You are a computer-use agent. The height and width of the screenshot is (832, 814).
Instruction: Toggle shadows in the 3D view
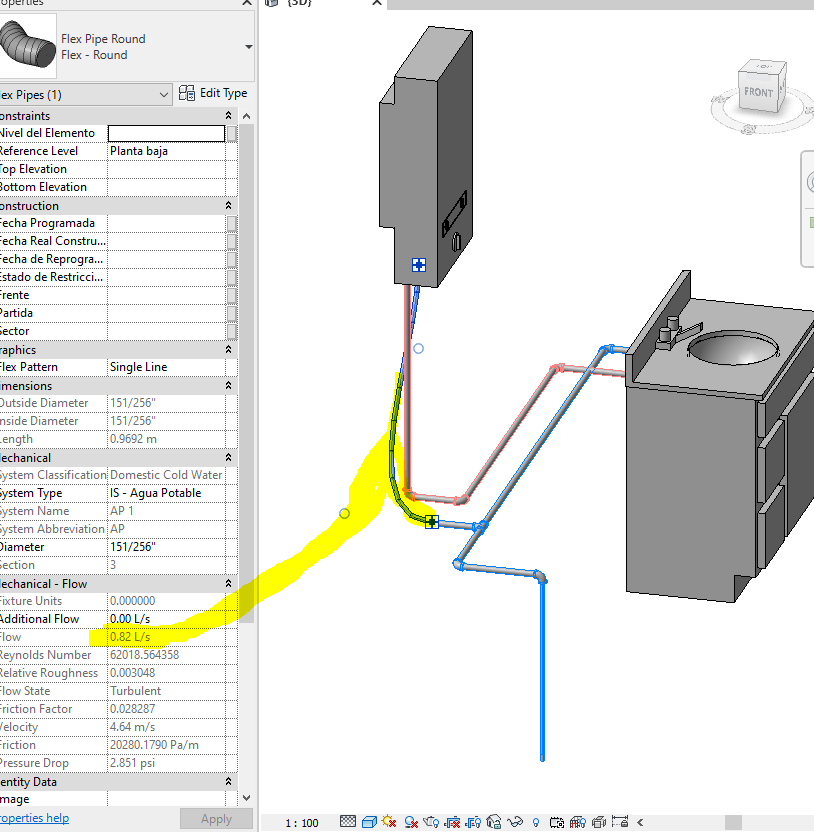click(x=410, y=820)
